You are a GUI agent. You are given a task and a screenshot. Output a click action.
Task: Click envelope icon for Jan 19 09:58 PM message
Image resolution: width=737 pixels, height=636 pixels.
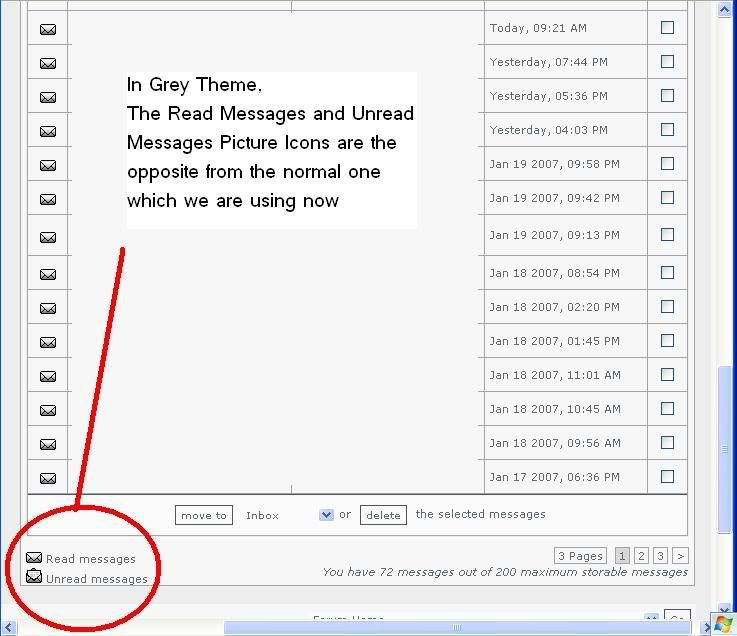[47, 166]
